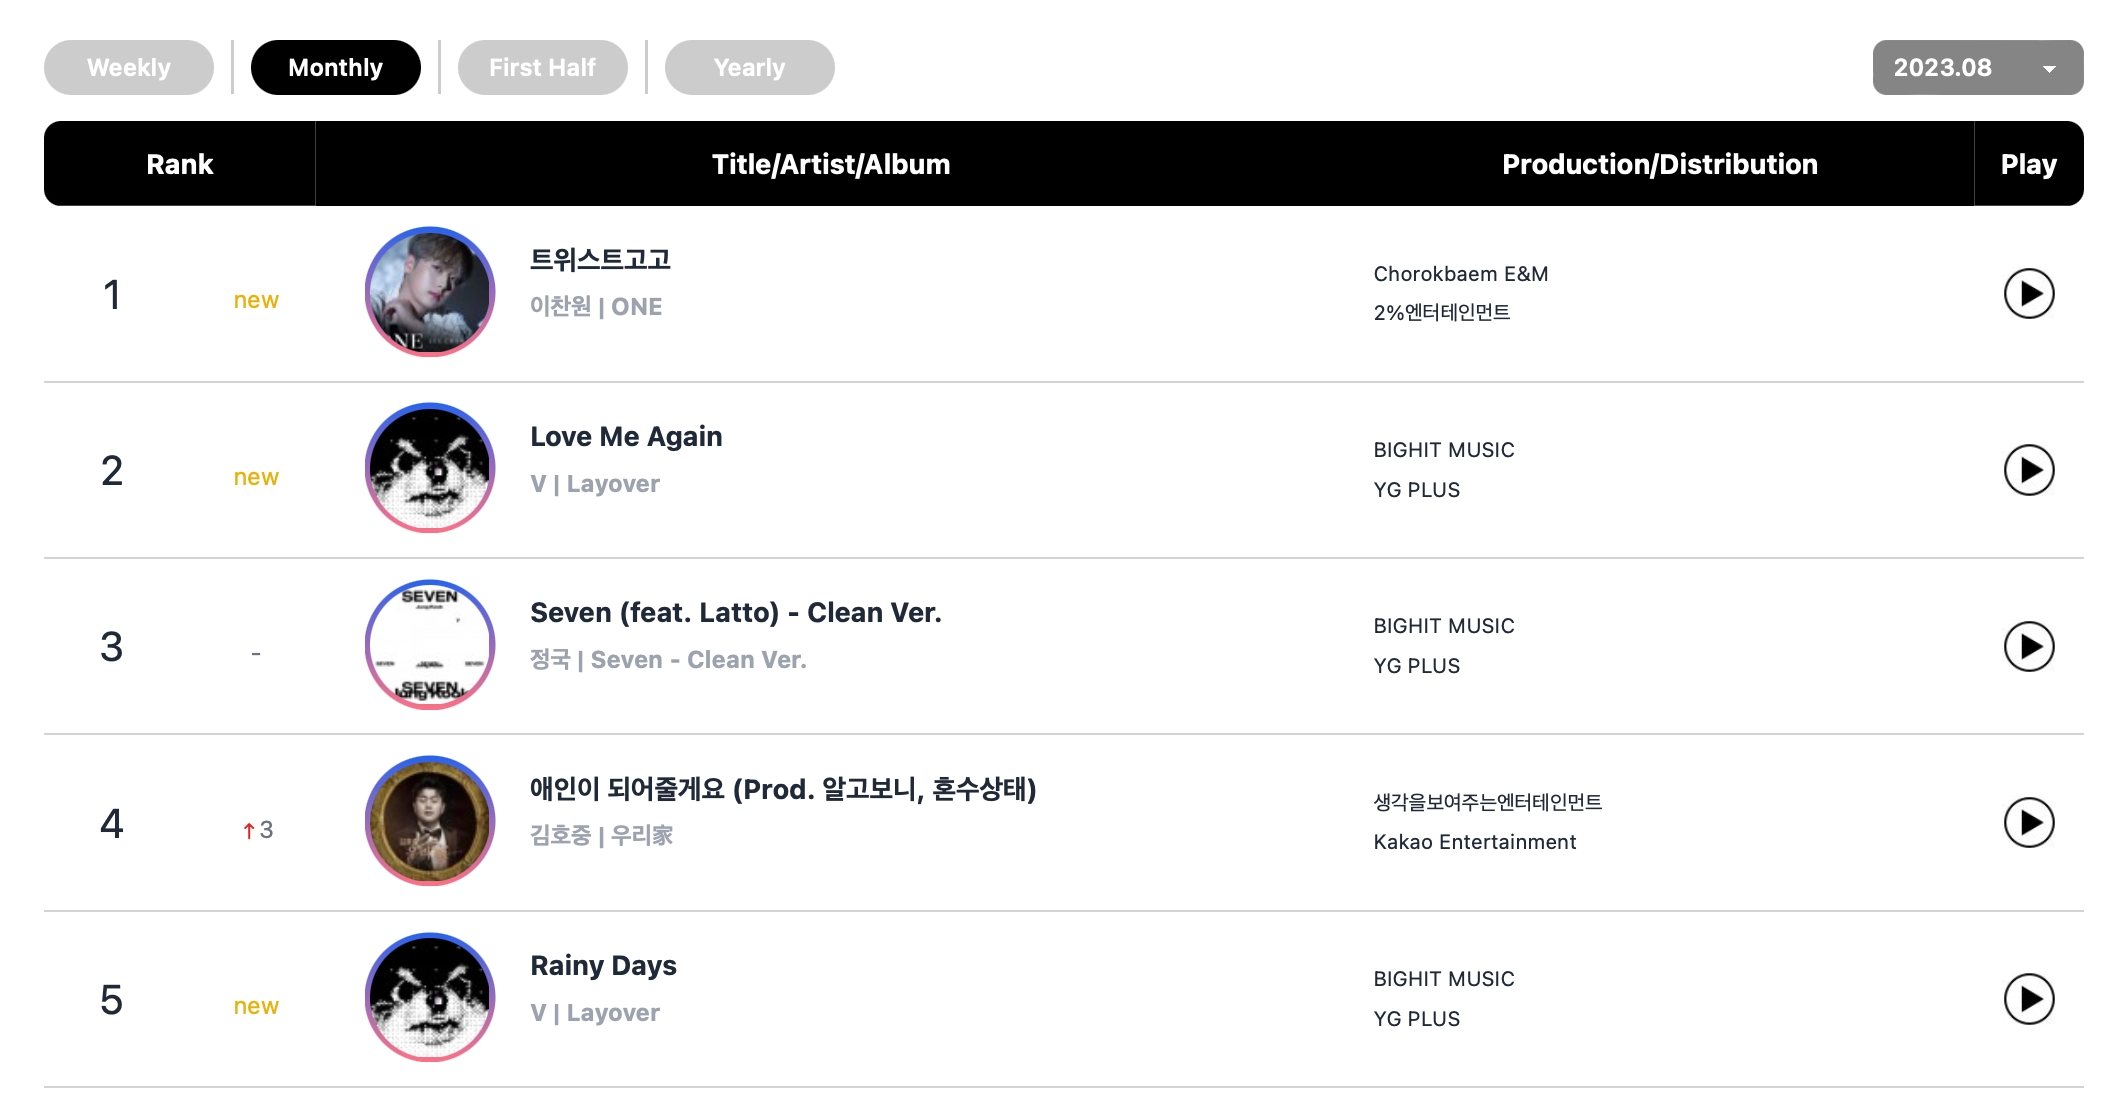The width and height of the screenshot is (2117, 1100).
Task: Open the song title Love Me Again
Action: point(626,437)
